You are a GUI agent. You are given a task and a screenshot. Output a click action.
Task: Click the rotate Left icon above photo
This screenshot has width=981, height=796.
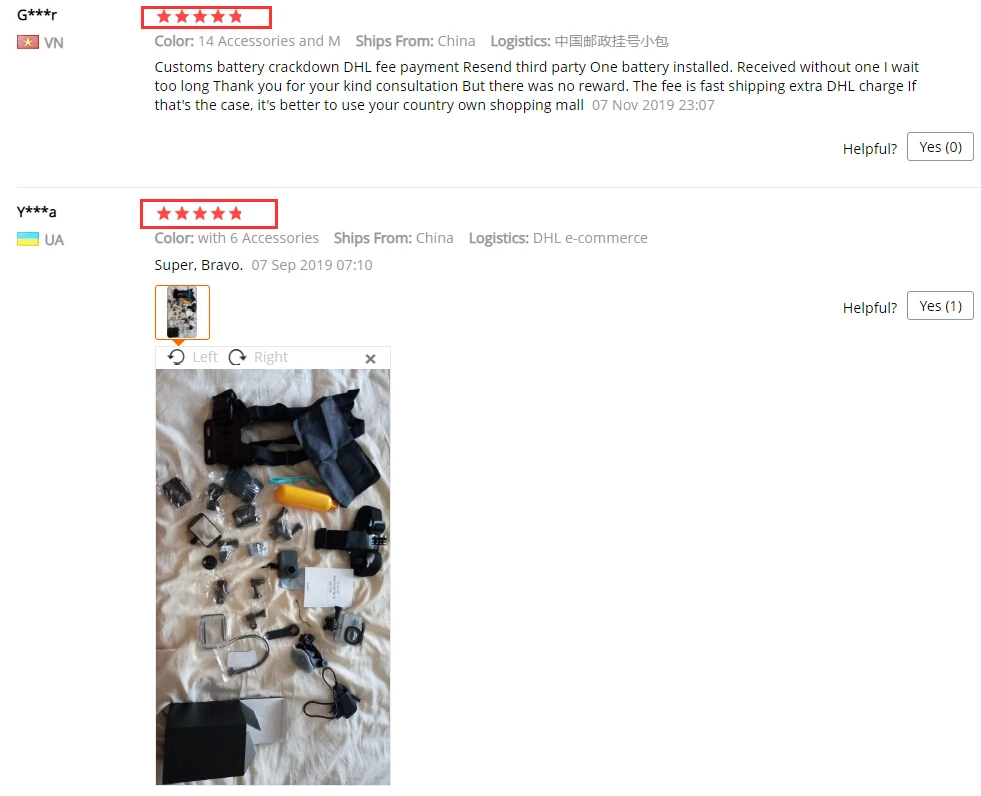tap(176, 357)
